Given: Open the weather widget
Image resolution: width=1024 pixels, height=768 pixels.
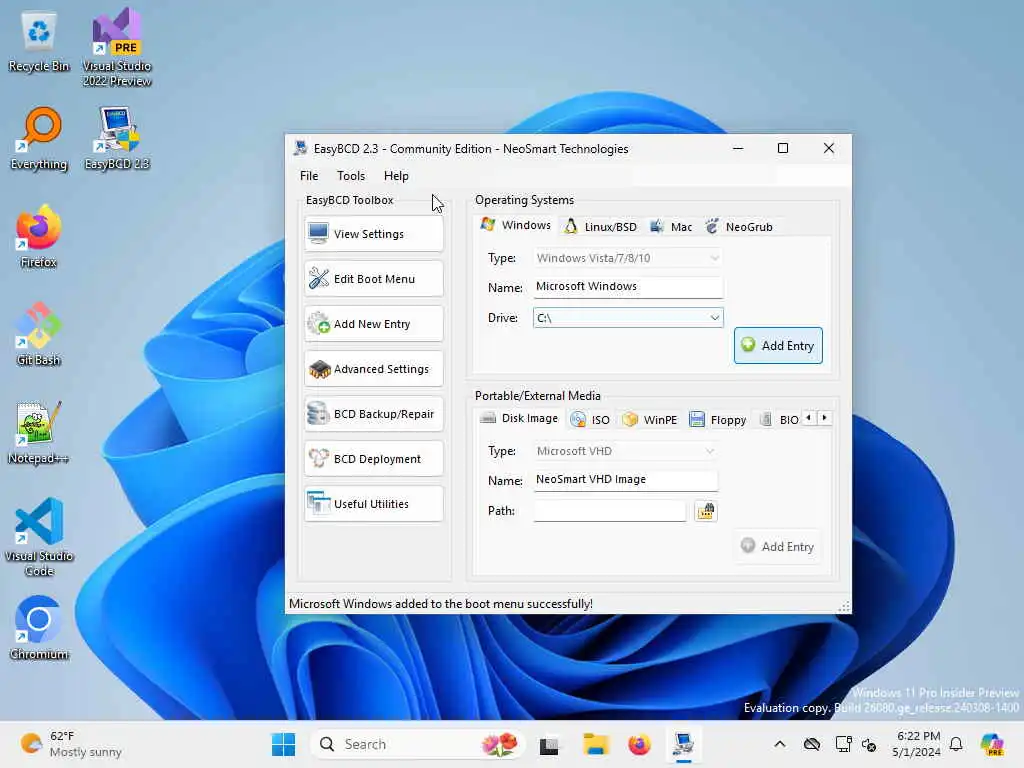Looking at the screenshot, I should (71, 744).
